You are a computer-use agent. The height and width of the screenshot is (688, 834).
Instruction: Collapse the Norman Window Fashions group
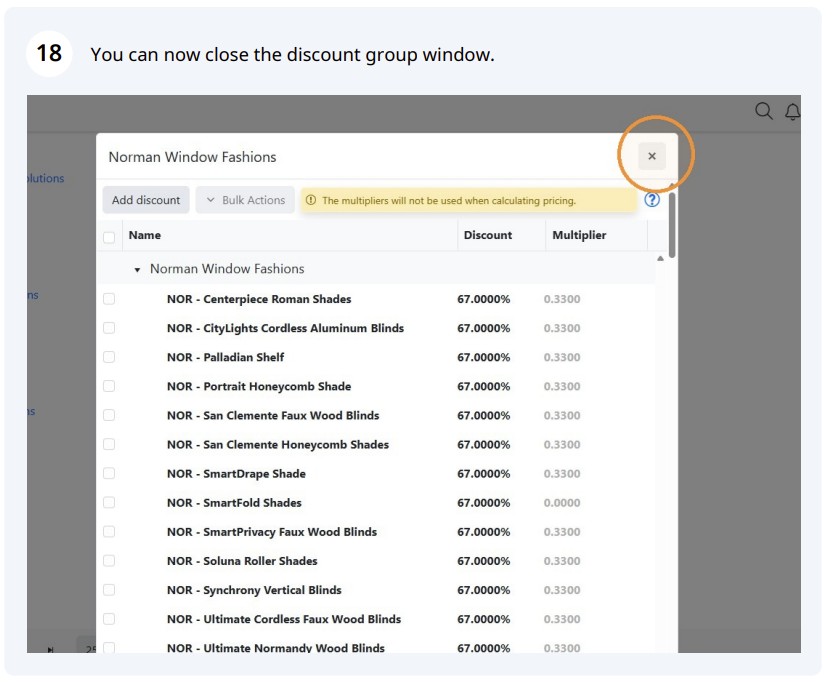137,270
